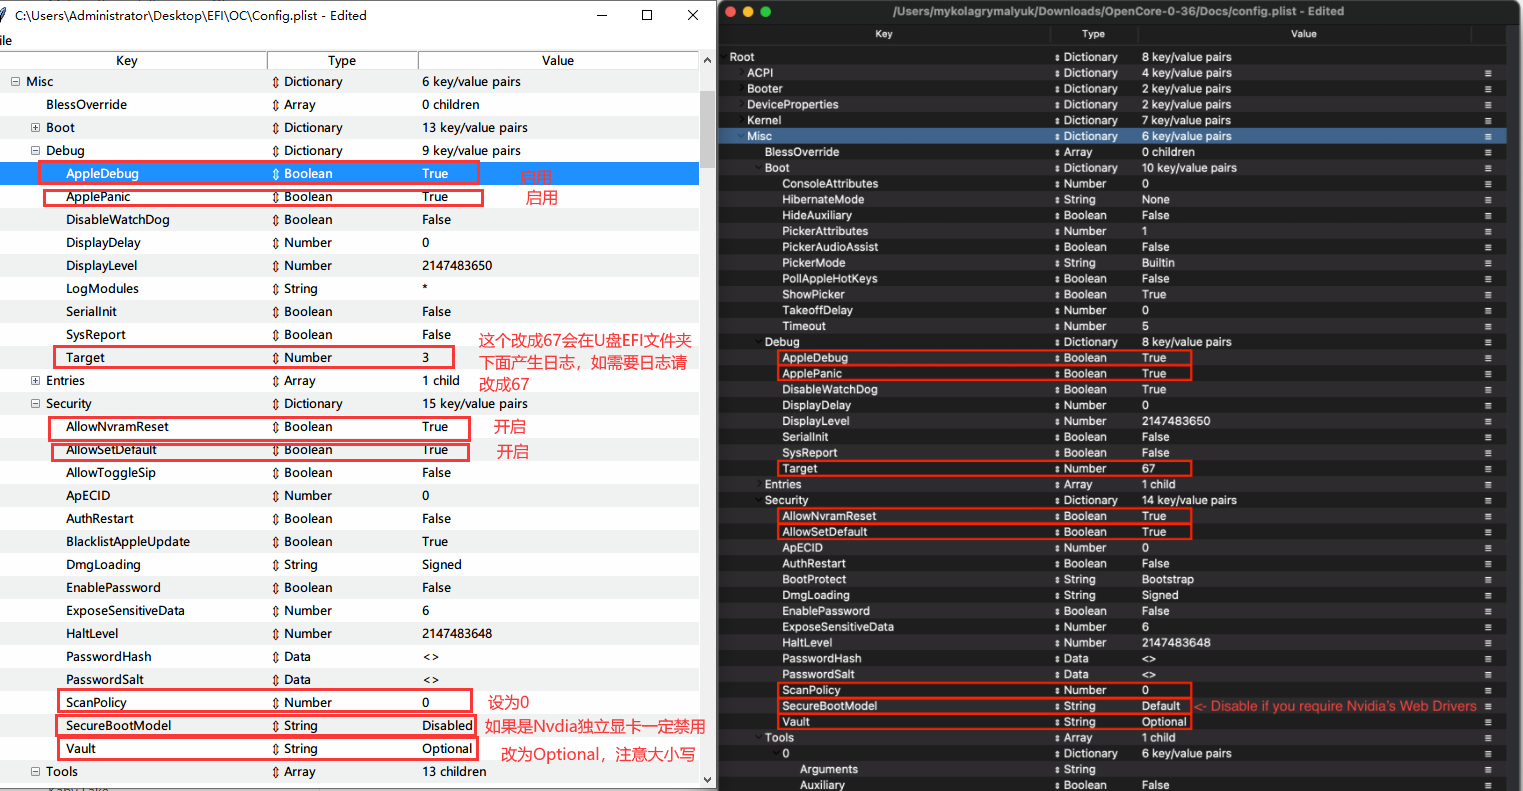Toggle DisableWatchDog False value in Windows editor

coord(436,220)
